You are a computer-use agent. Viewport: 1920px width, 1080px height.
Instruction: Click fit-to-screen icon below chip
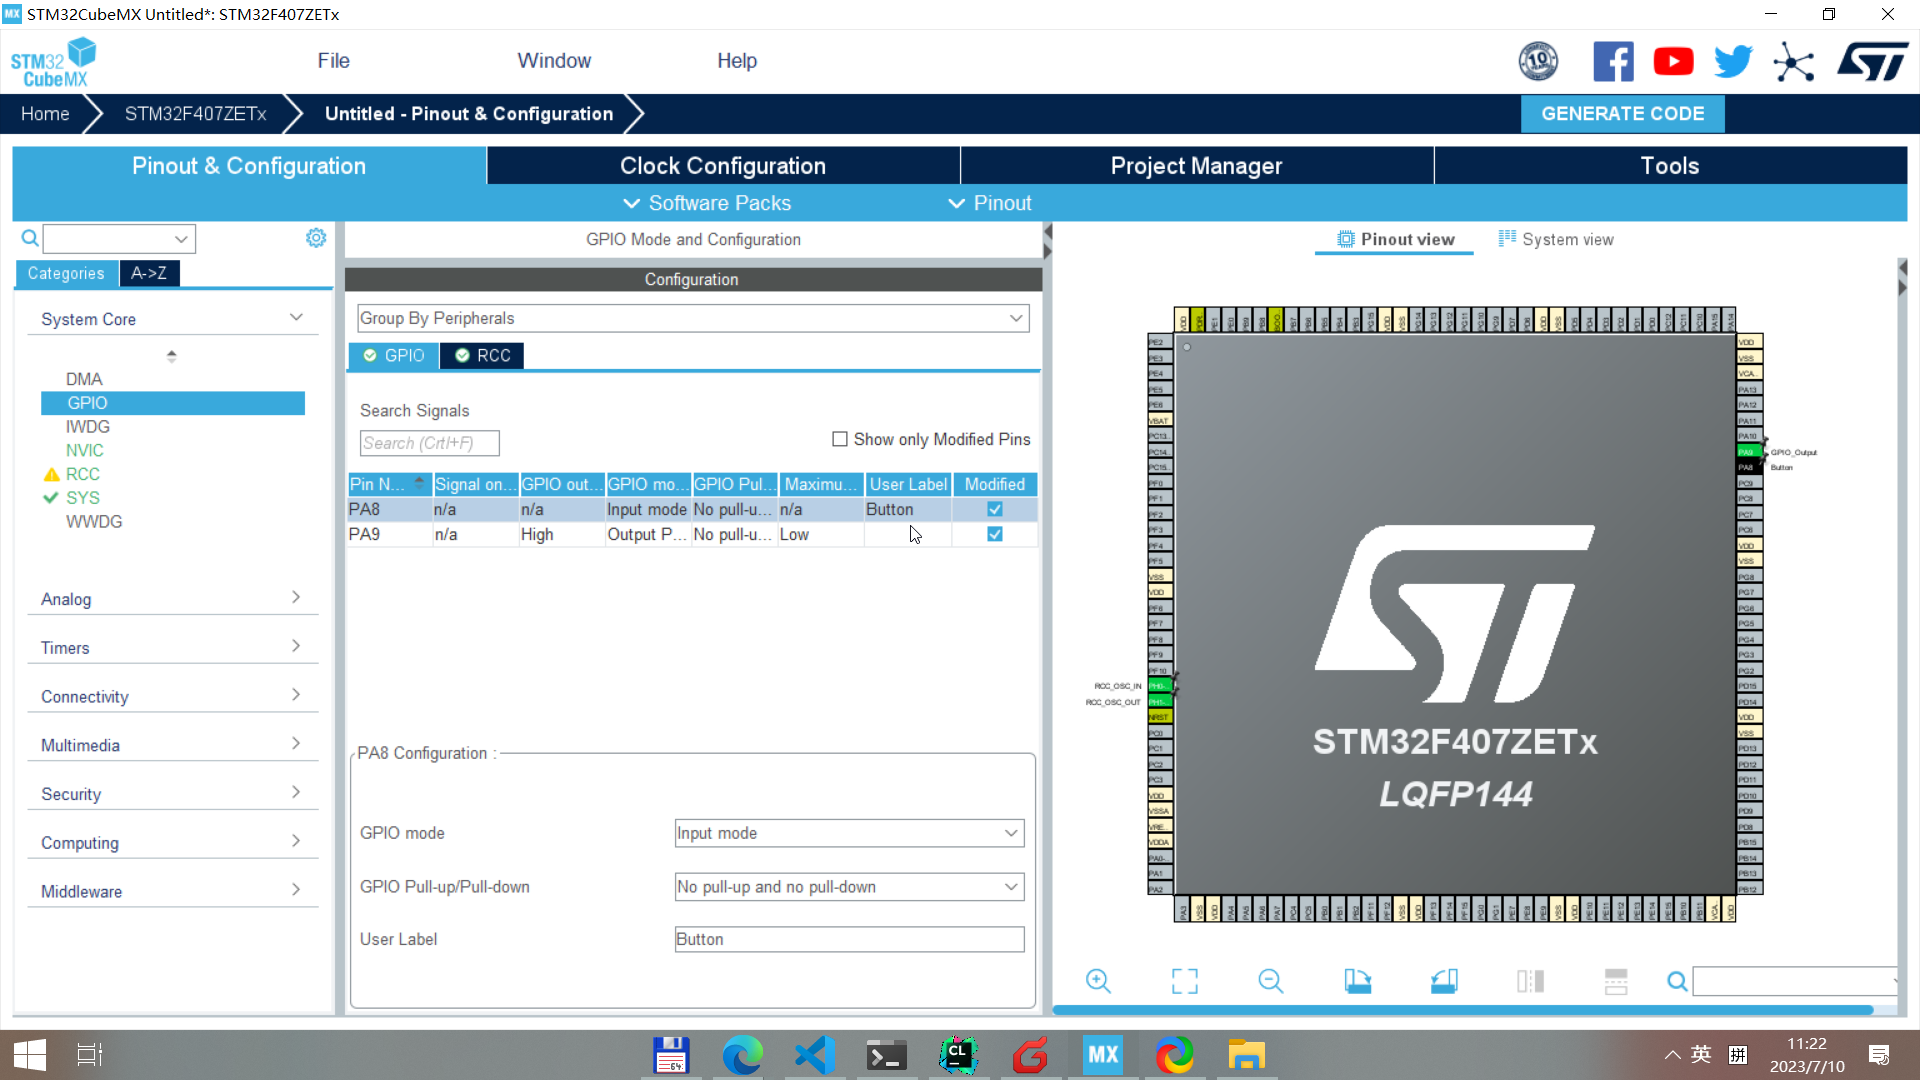[1184, 981]
